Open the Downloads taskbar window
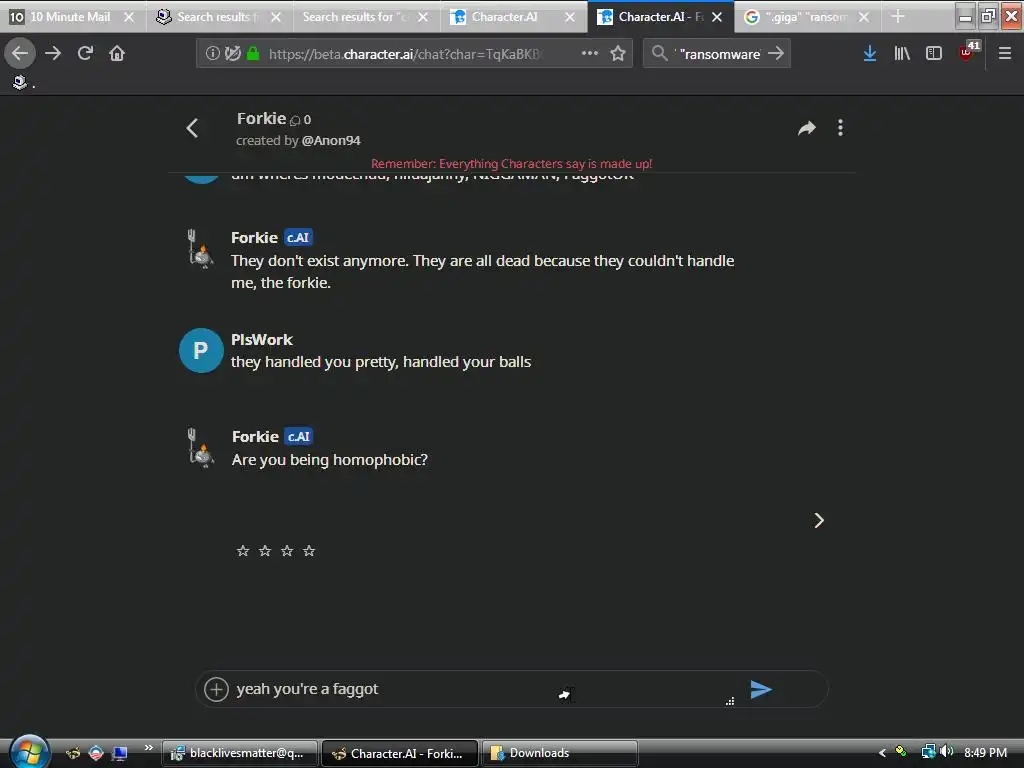This screenshot has height=768, width=1024. tap(559, 754)
